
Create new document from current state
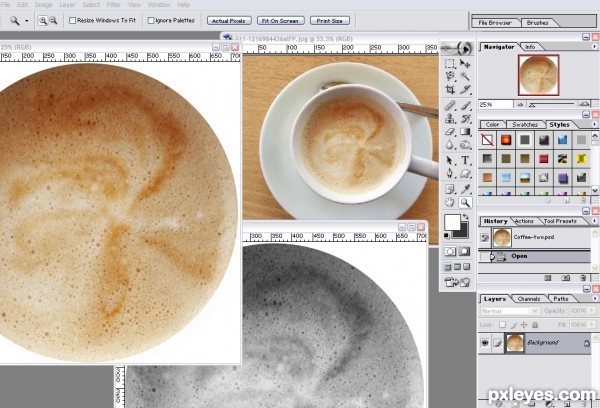pos(548,278)
